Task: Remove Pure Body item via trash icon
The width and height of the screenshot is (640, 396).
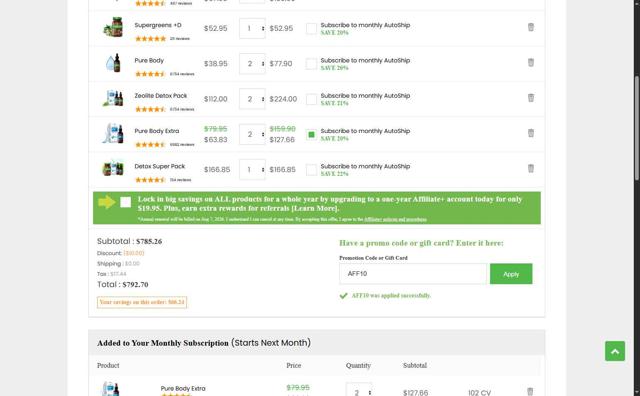Action: pos(531,62)
